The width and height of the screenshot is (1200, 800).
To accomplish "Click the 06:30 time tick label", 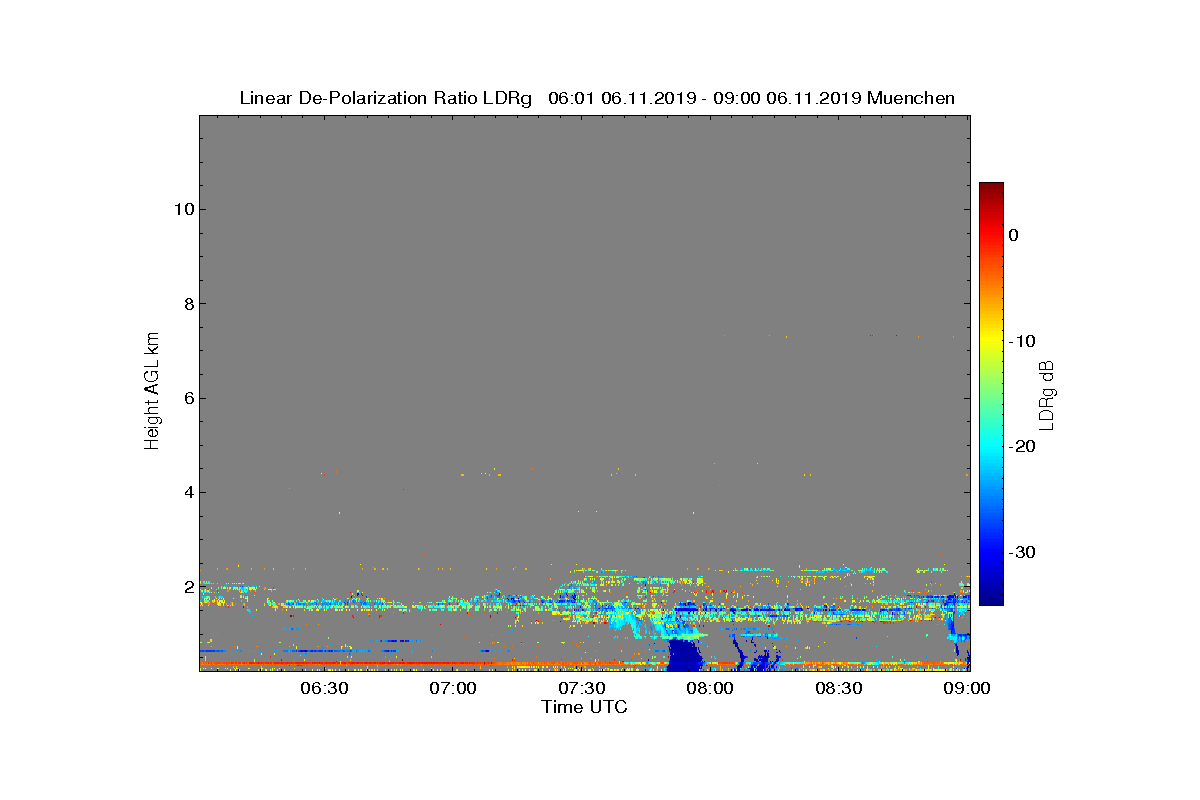I will click(324, 689).
